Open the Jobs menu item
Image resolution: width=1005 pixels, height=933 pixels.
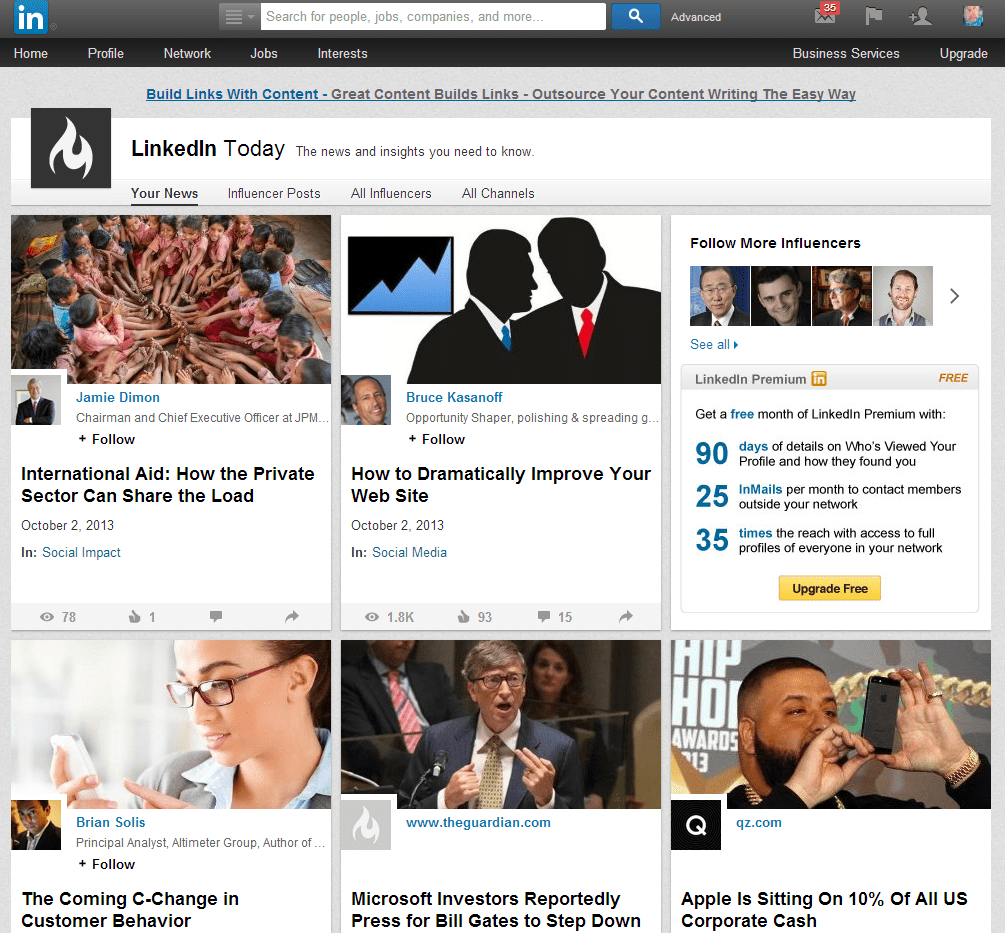click(264, 53)
